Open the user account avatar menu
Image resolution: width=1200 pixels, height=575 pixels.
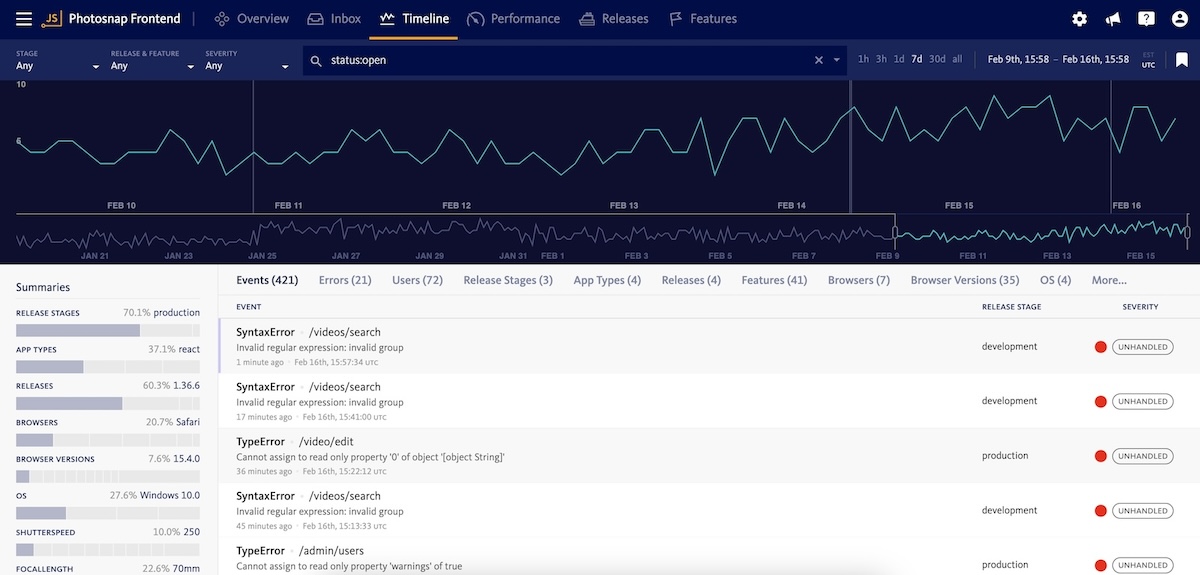1179,19
